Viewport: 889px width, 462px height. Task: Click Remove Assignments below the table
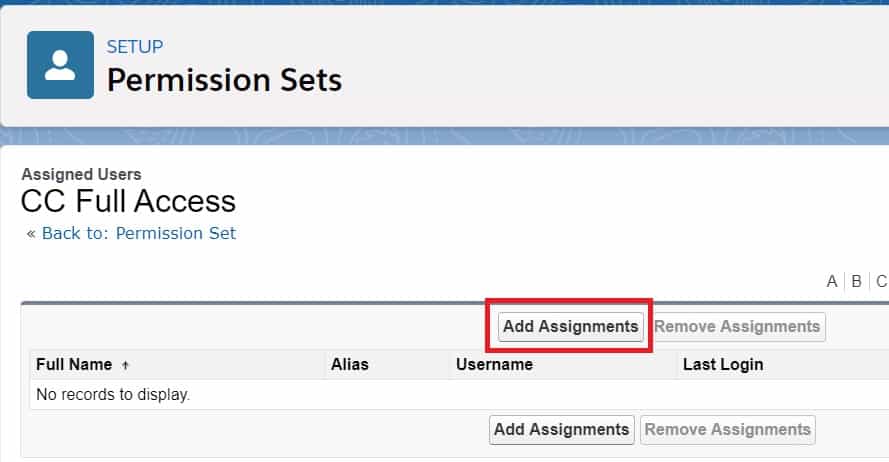tap(728, 429)
